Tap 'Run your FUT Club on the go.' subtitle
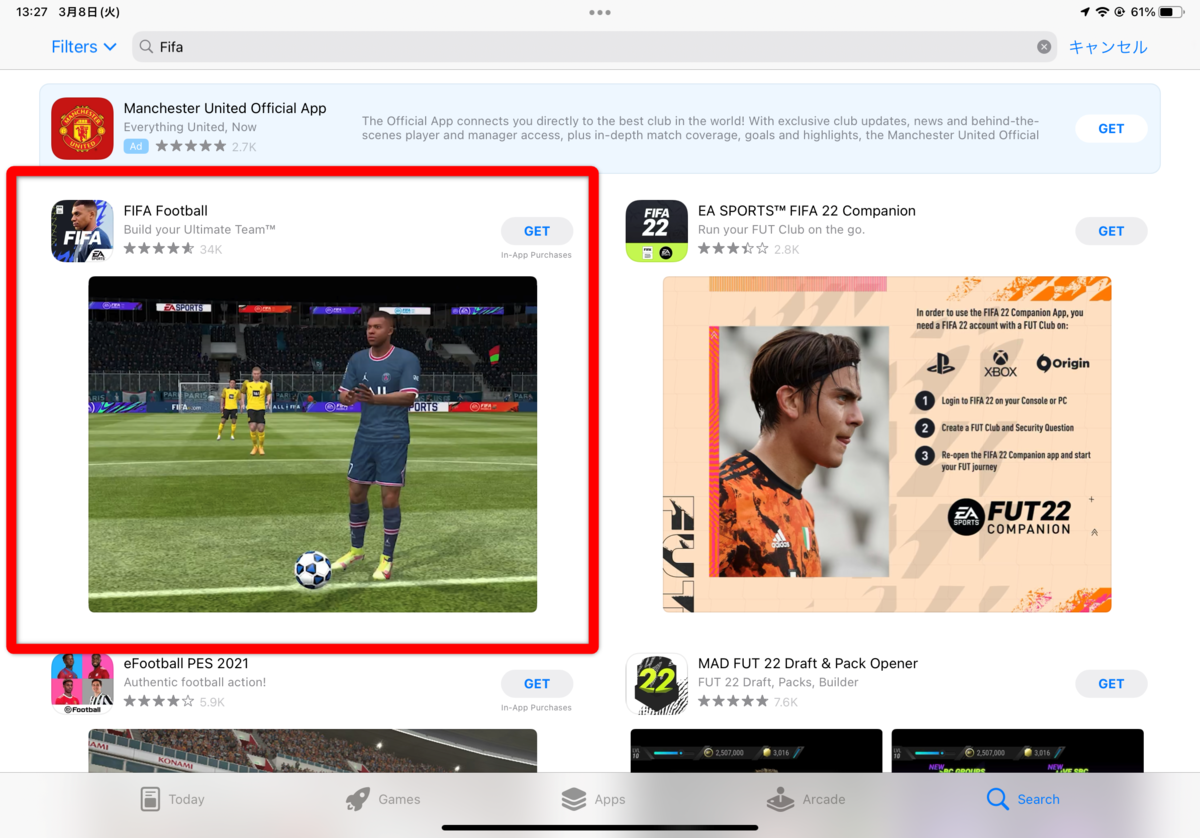The height and width of the screenshot is (838, 1200). point(781,230)
